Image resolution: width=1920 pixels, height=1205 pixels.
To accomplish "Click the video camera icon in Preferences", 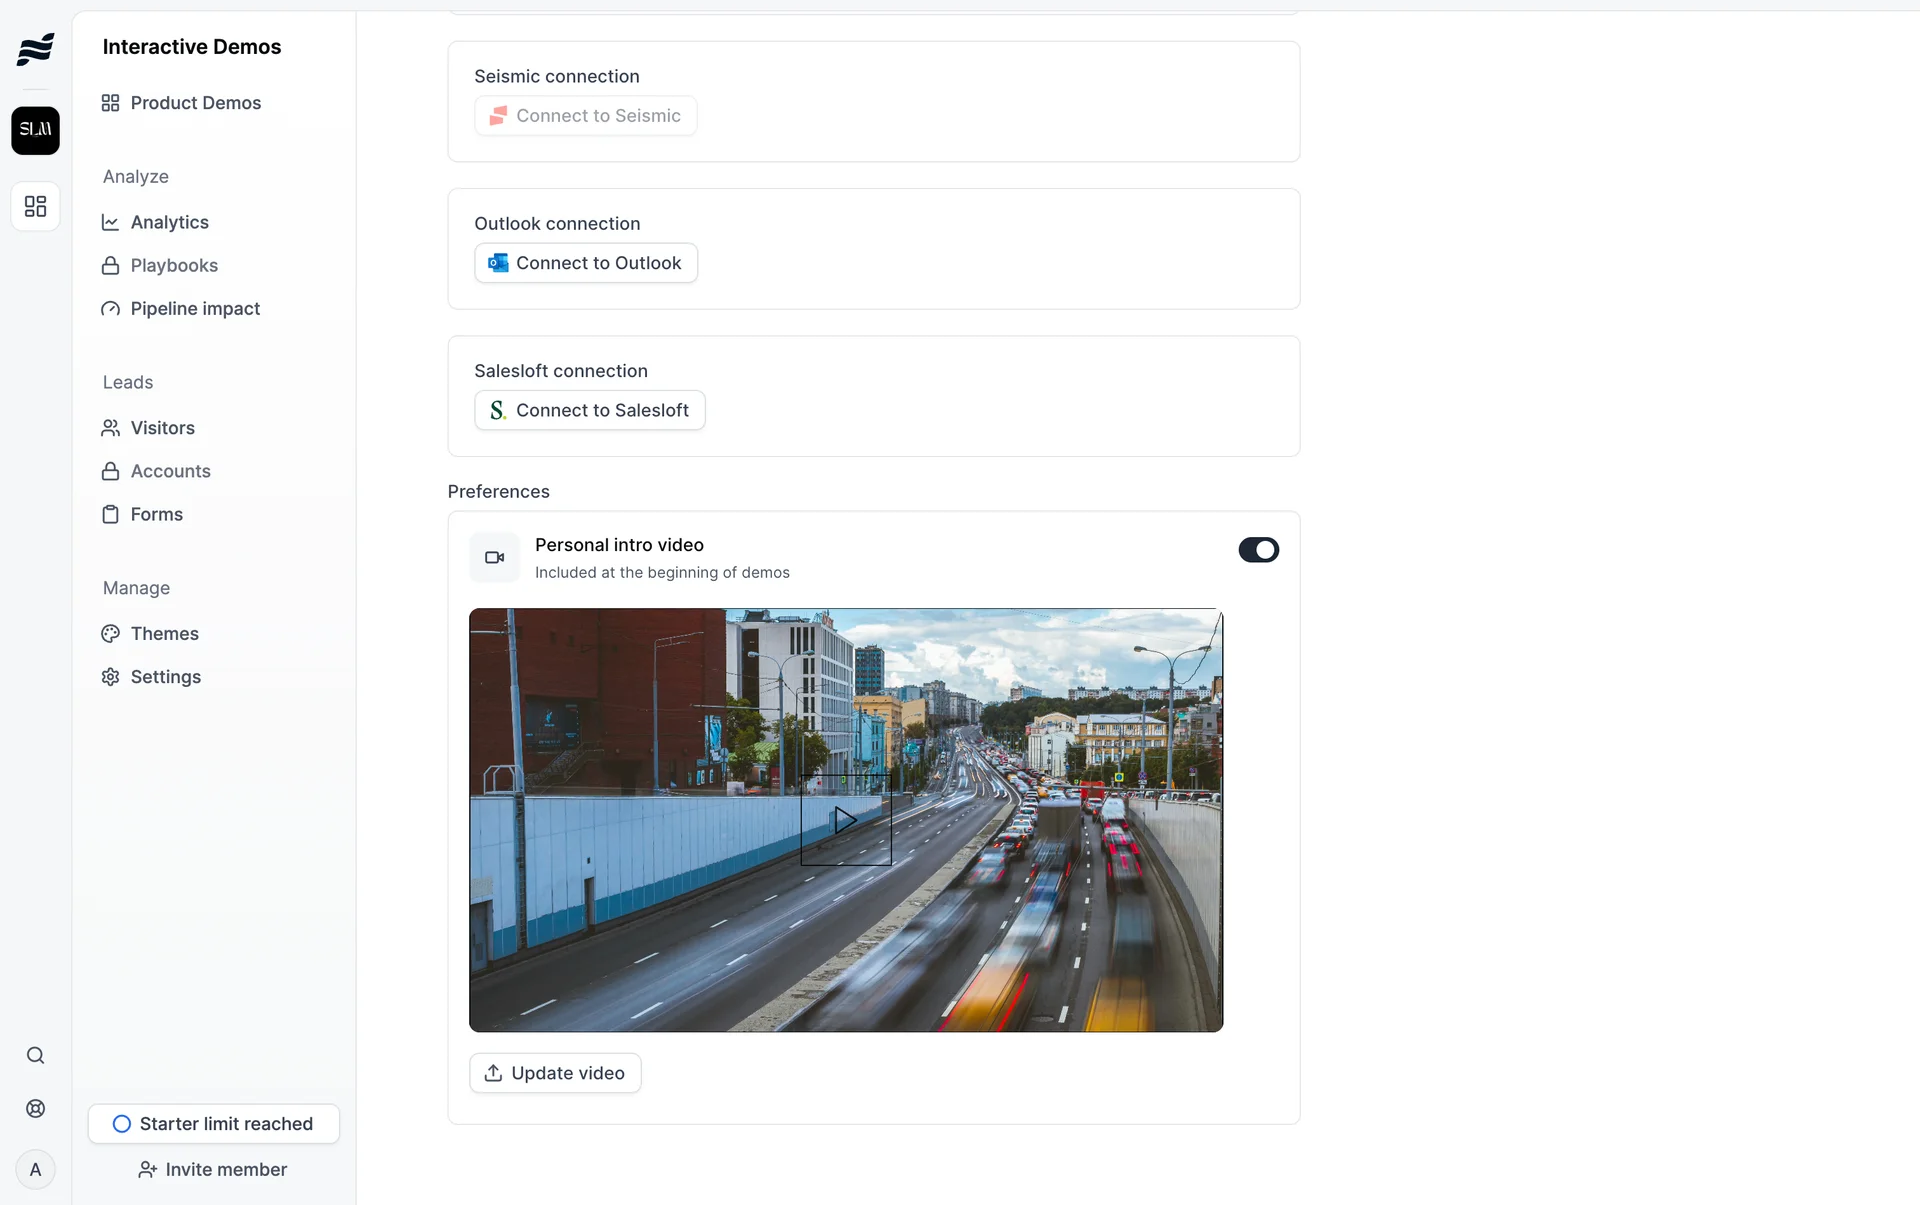I will (x=494, y=558).
